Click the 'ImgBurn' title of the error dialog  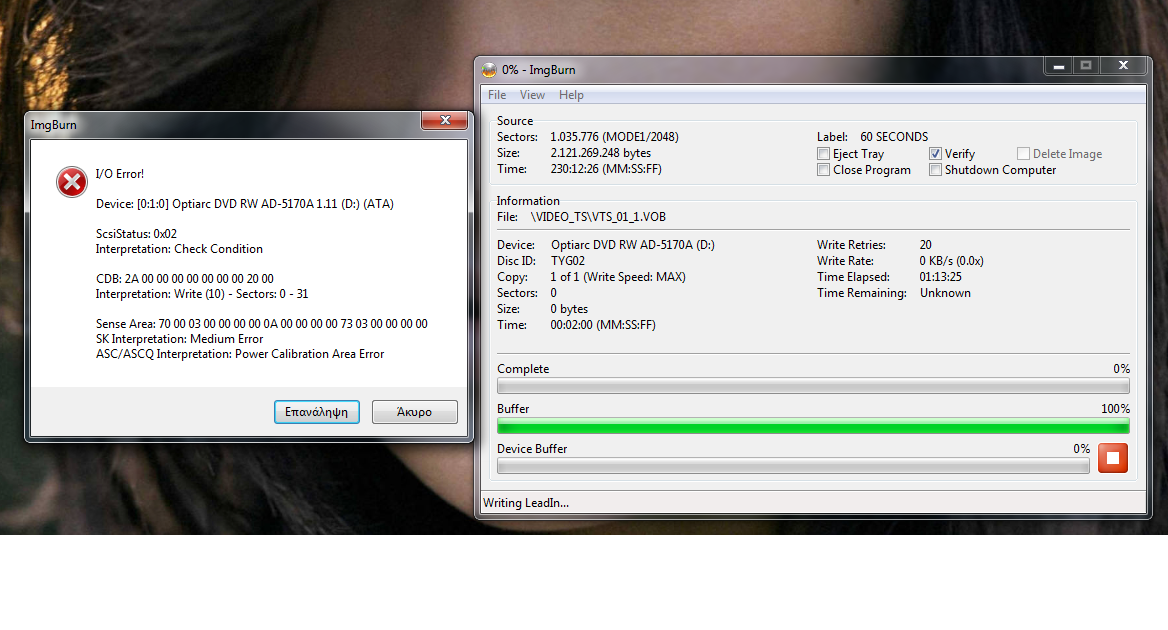click(x=54, y=125)
